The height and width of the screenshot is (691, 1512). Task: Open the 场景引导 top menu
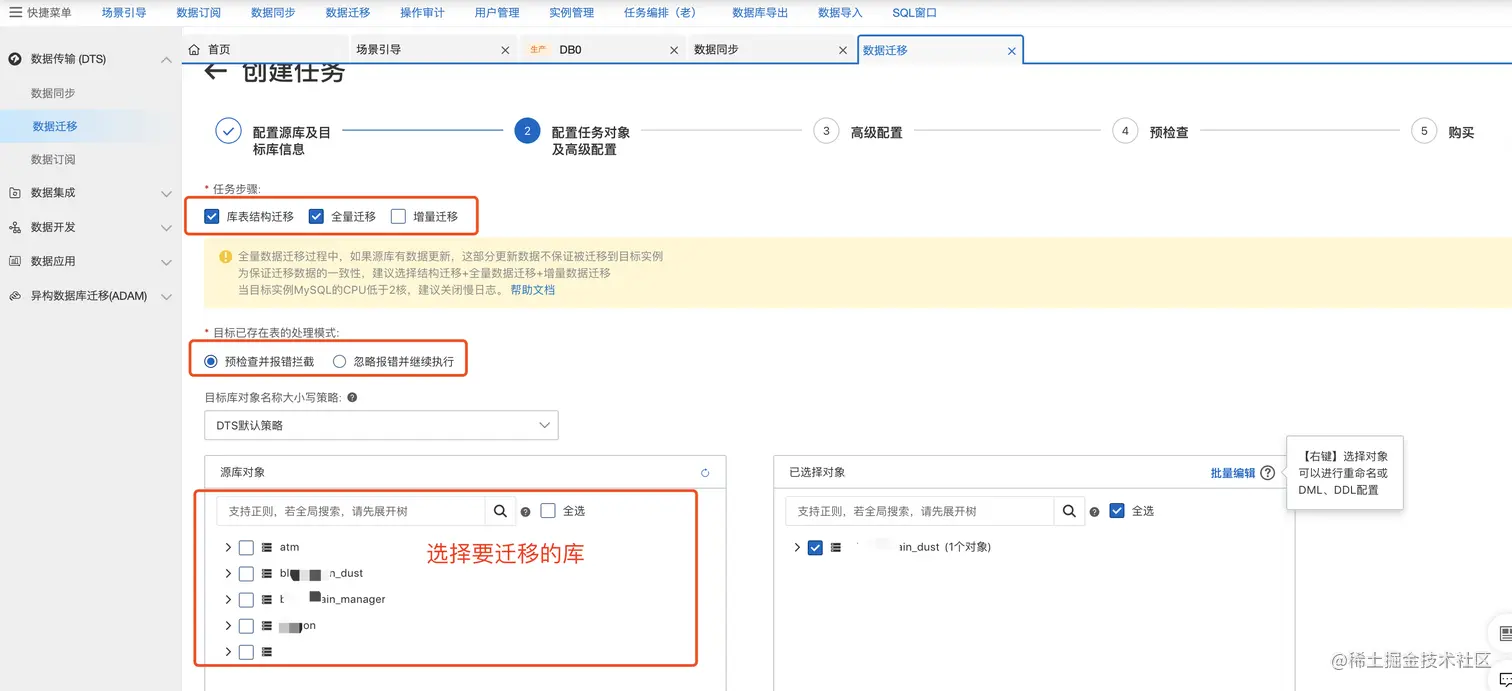pyautogui.click(x=124, y=13)
